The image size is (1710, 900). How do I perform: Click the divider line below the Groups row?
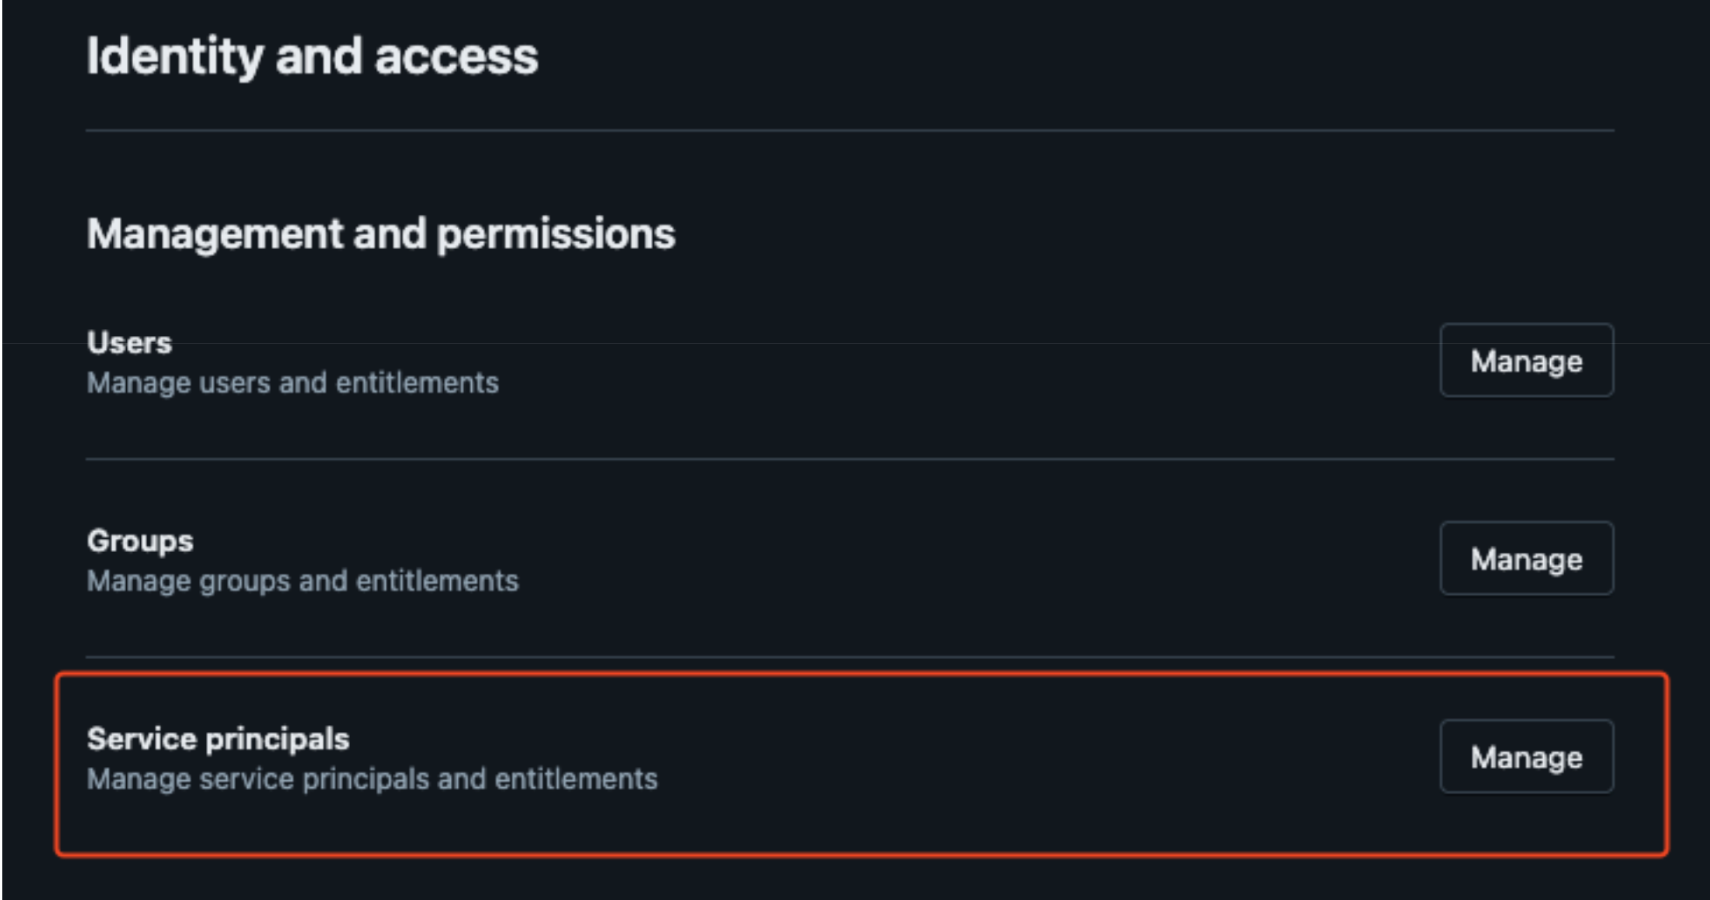pyautogui.click(x=850, y=657)
